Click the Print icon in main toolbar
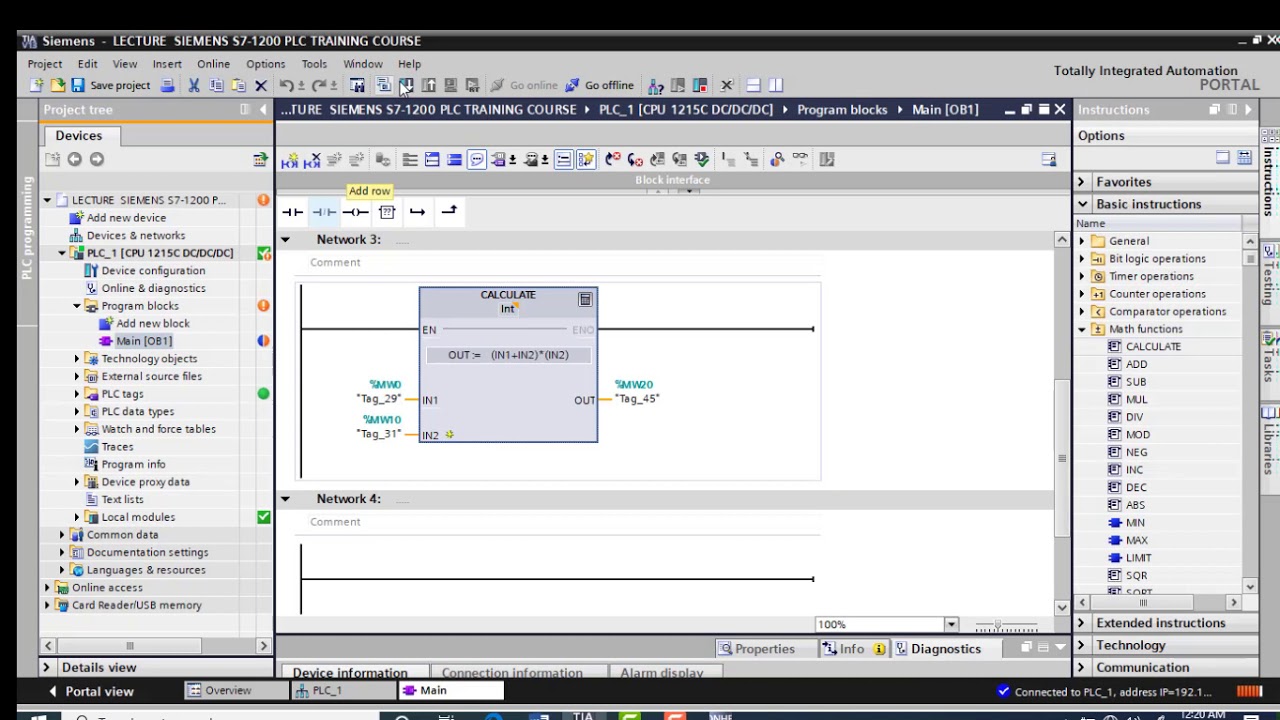1280x720 pixels. coord(167,85)
